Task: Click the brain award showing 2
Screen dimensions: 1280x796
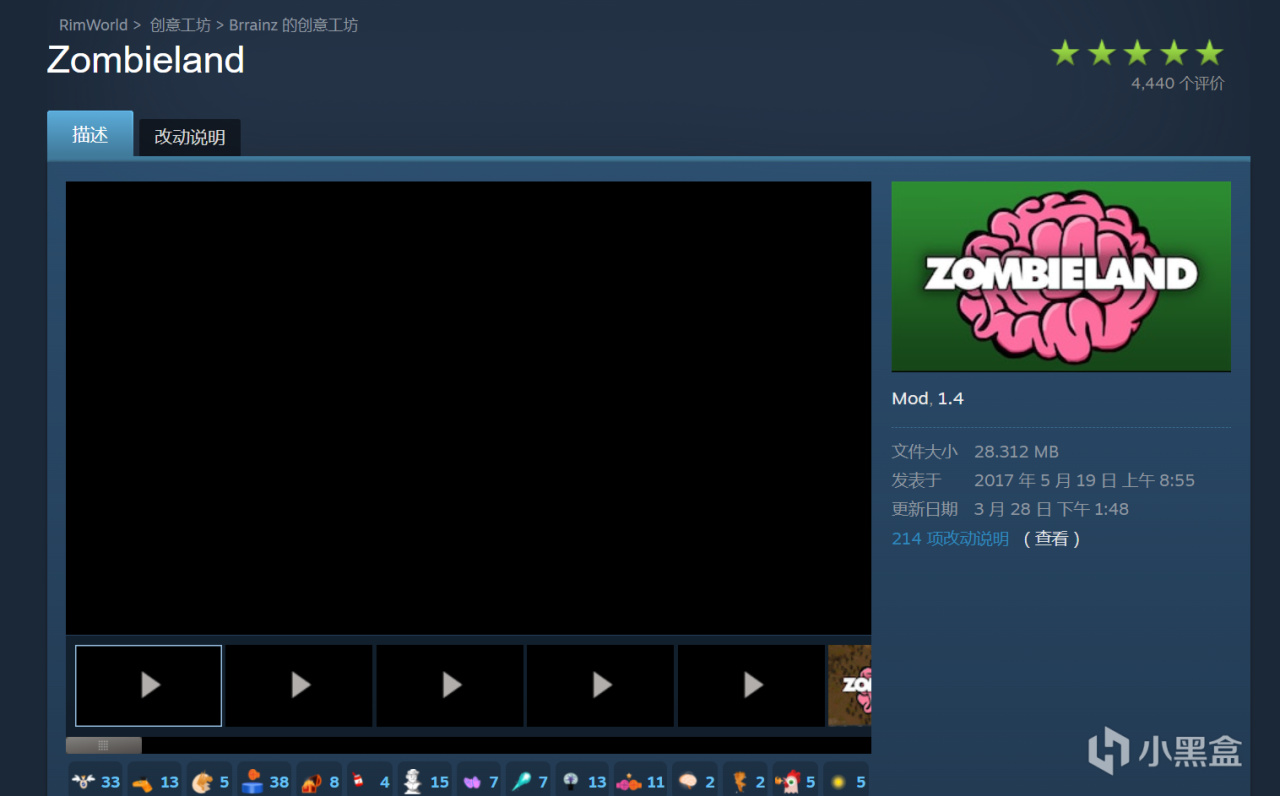Action: coord(695,781)
